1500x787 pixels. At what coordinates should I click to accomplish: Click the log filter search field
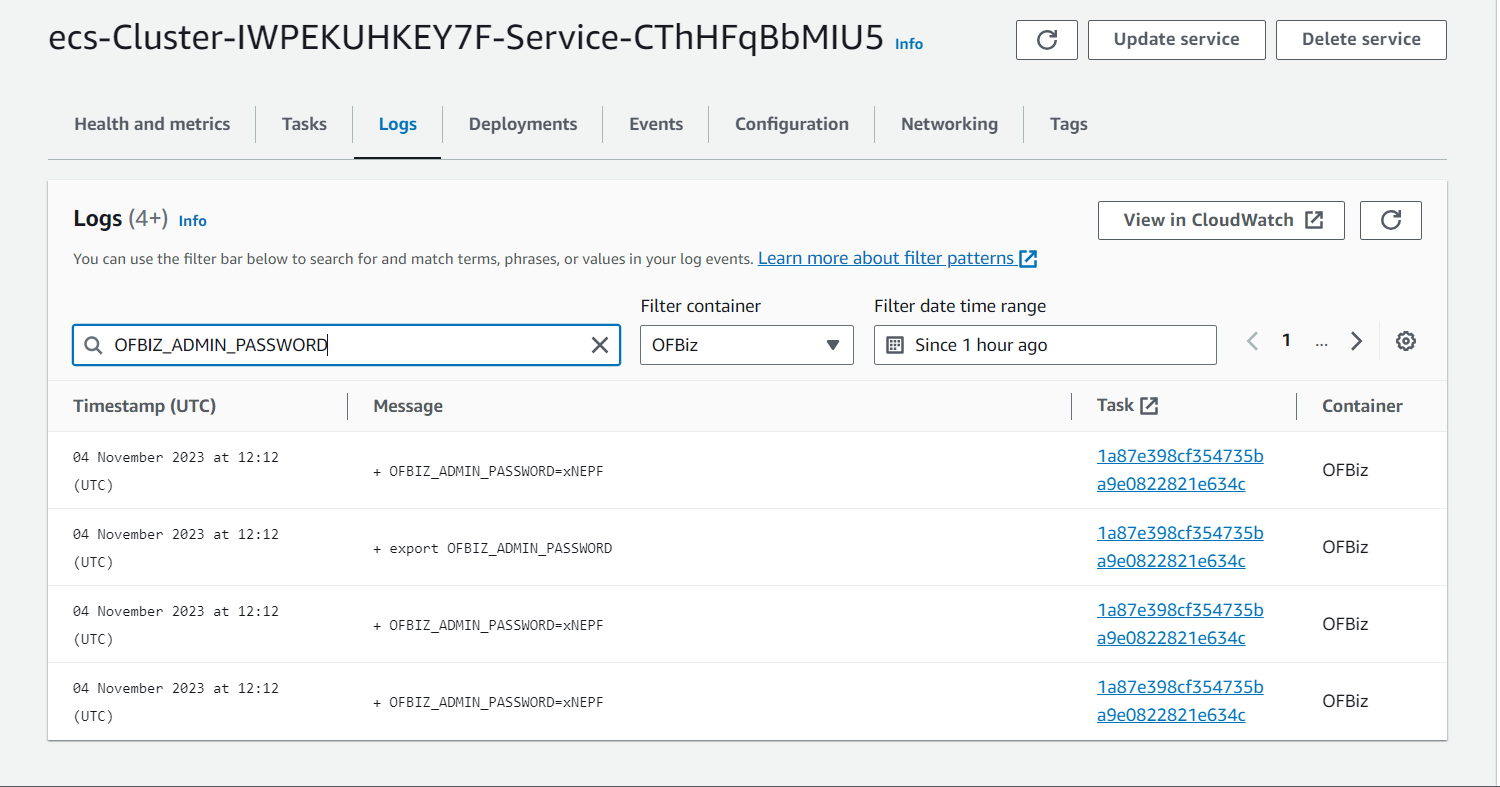346,345
